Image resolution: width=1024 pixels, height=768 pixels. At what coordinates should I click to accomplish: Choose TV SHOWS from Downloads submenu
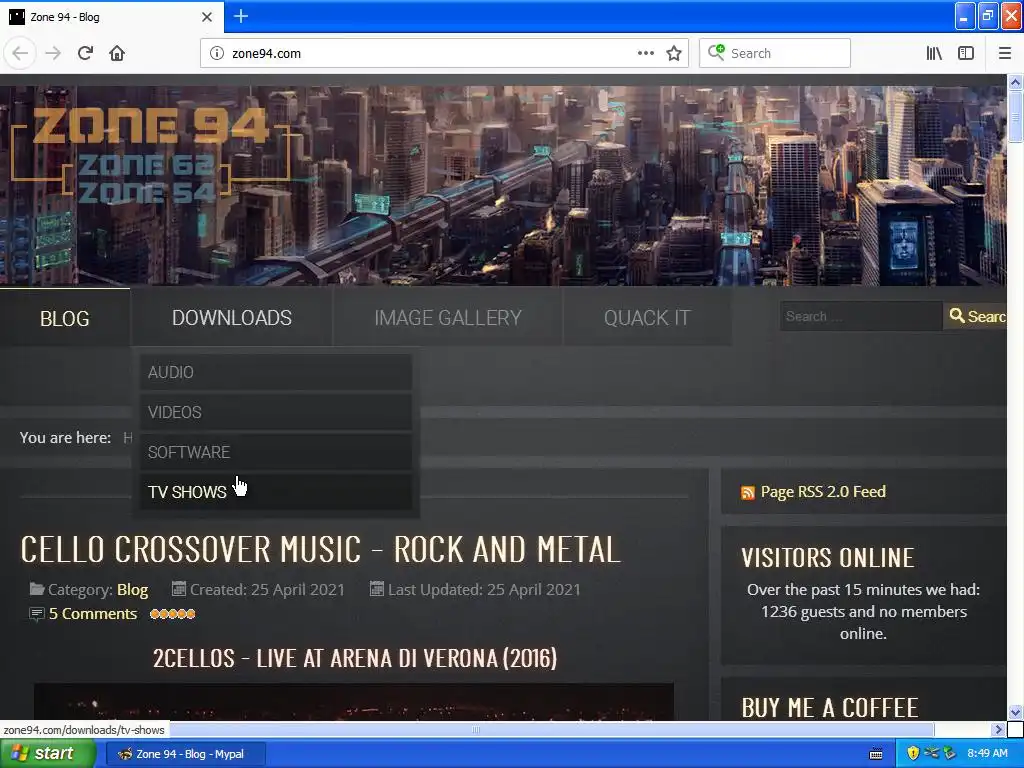(276, 492)
